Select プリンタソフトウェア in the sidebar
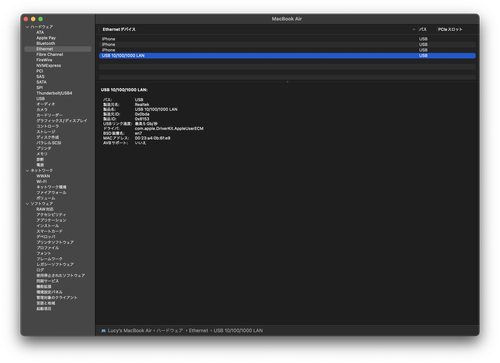 [x=55, y=242]
